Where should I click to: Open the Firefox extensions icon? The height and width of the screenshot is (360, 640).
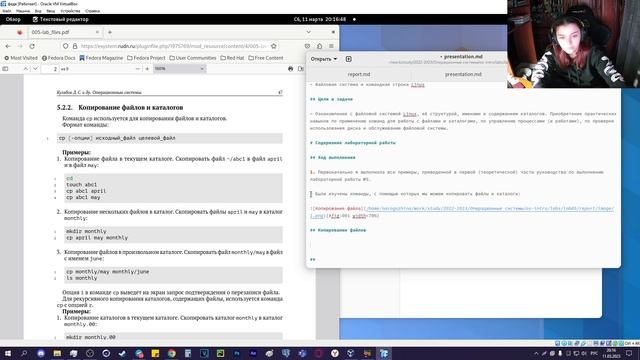(320, 46)
